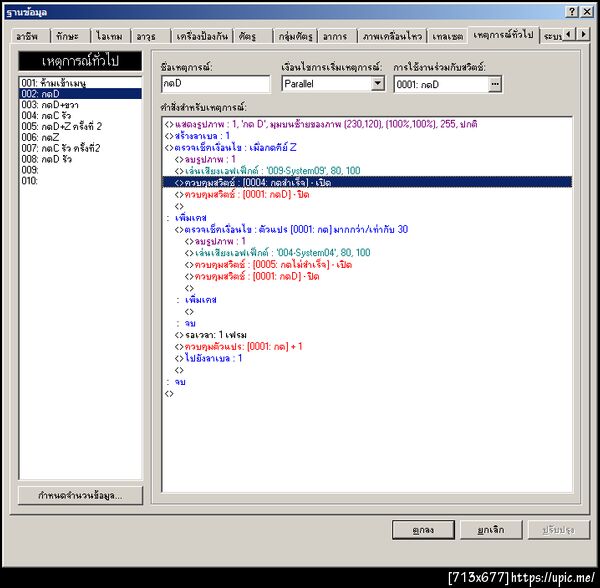The image size is (600, 588).
Task: Select empty common event 009
Action: coord(80,169)
